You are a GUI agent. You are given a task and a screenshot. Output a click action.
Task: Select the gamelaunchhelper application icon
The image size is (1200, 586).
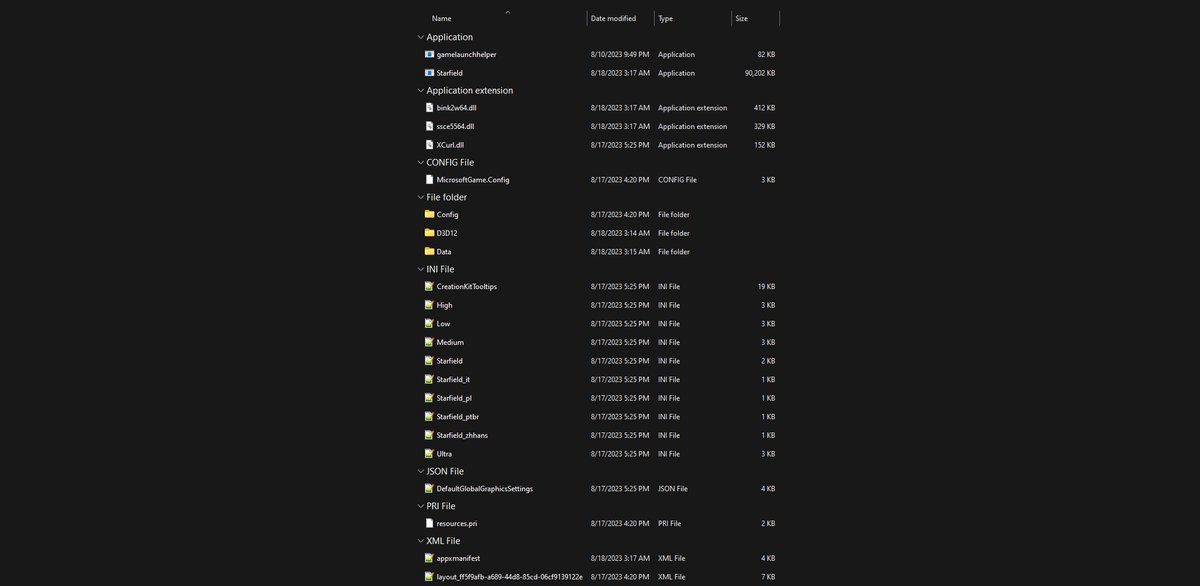[429, 54]
